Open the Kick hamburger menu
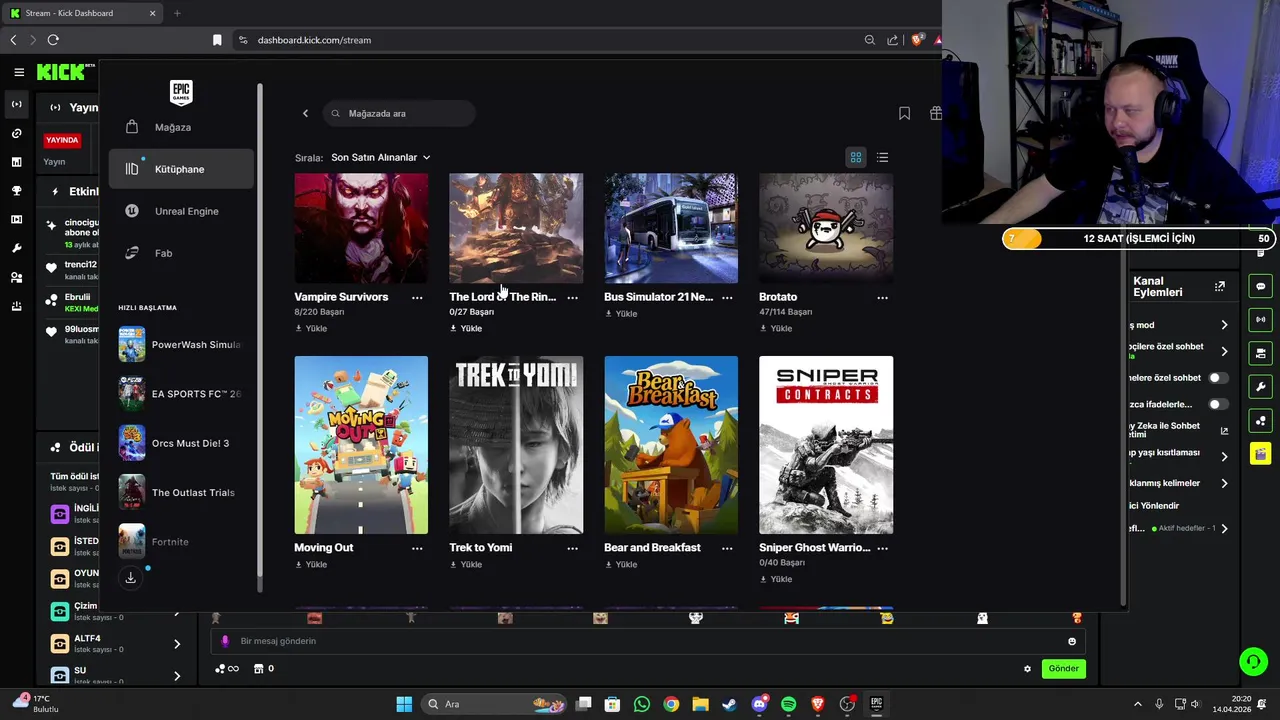 (19, 72)
